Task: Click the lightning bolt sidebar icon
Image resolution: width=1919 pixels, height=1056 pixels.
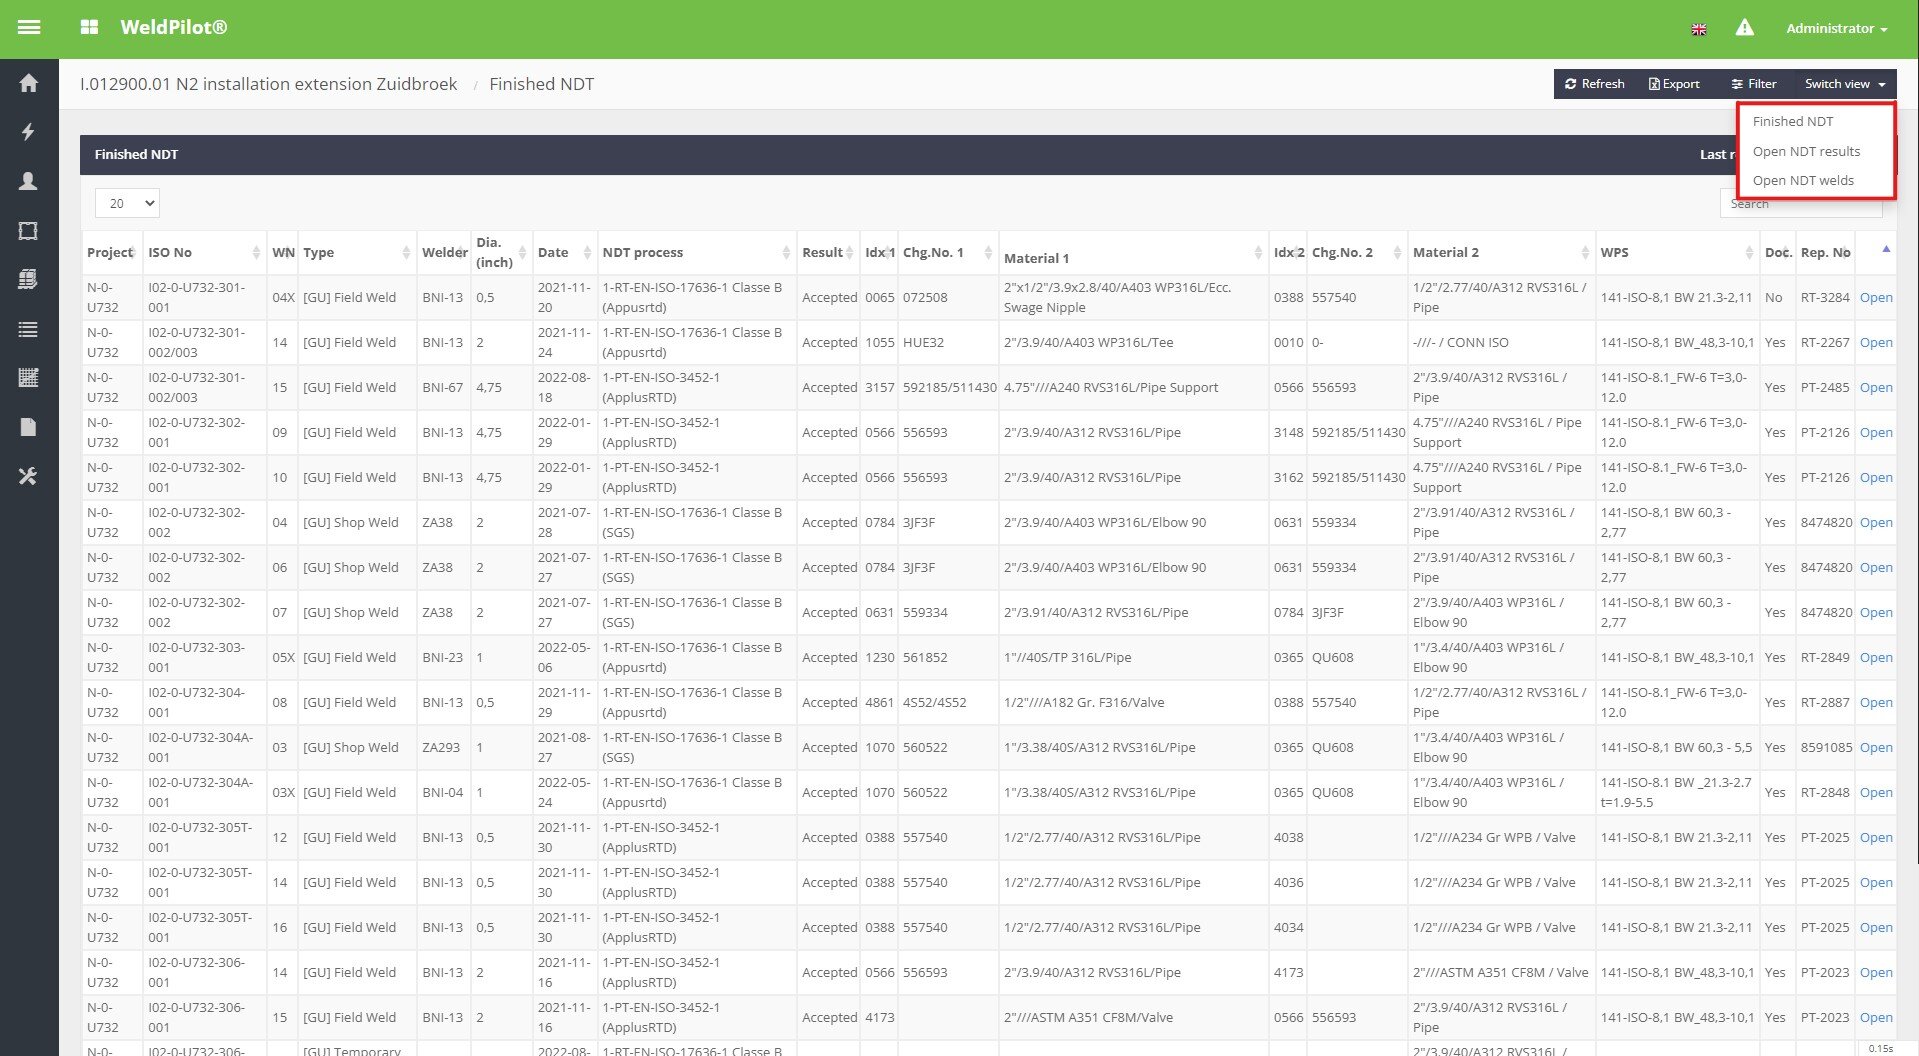Action: [28, 132]
